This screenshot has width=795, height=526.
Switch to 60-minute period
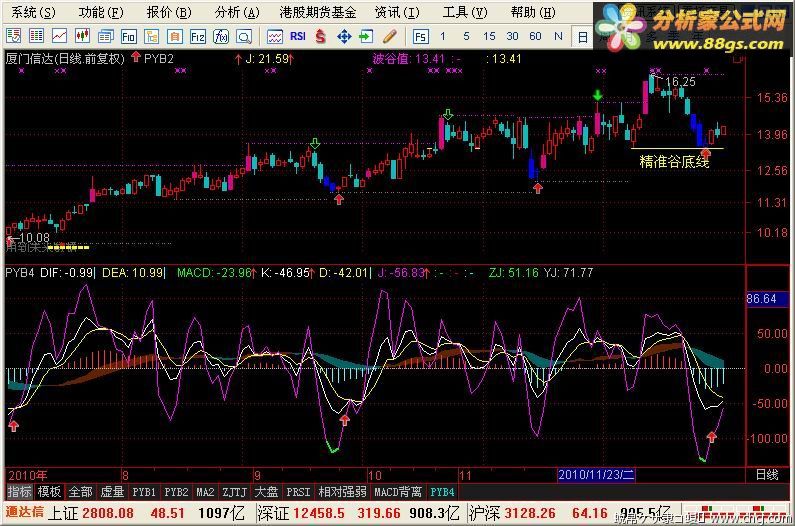(x=535, y=36)
